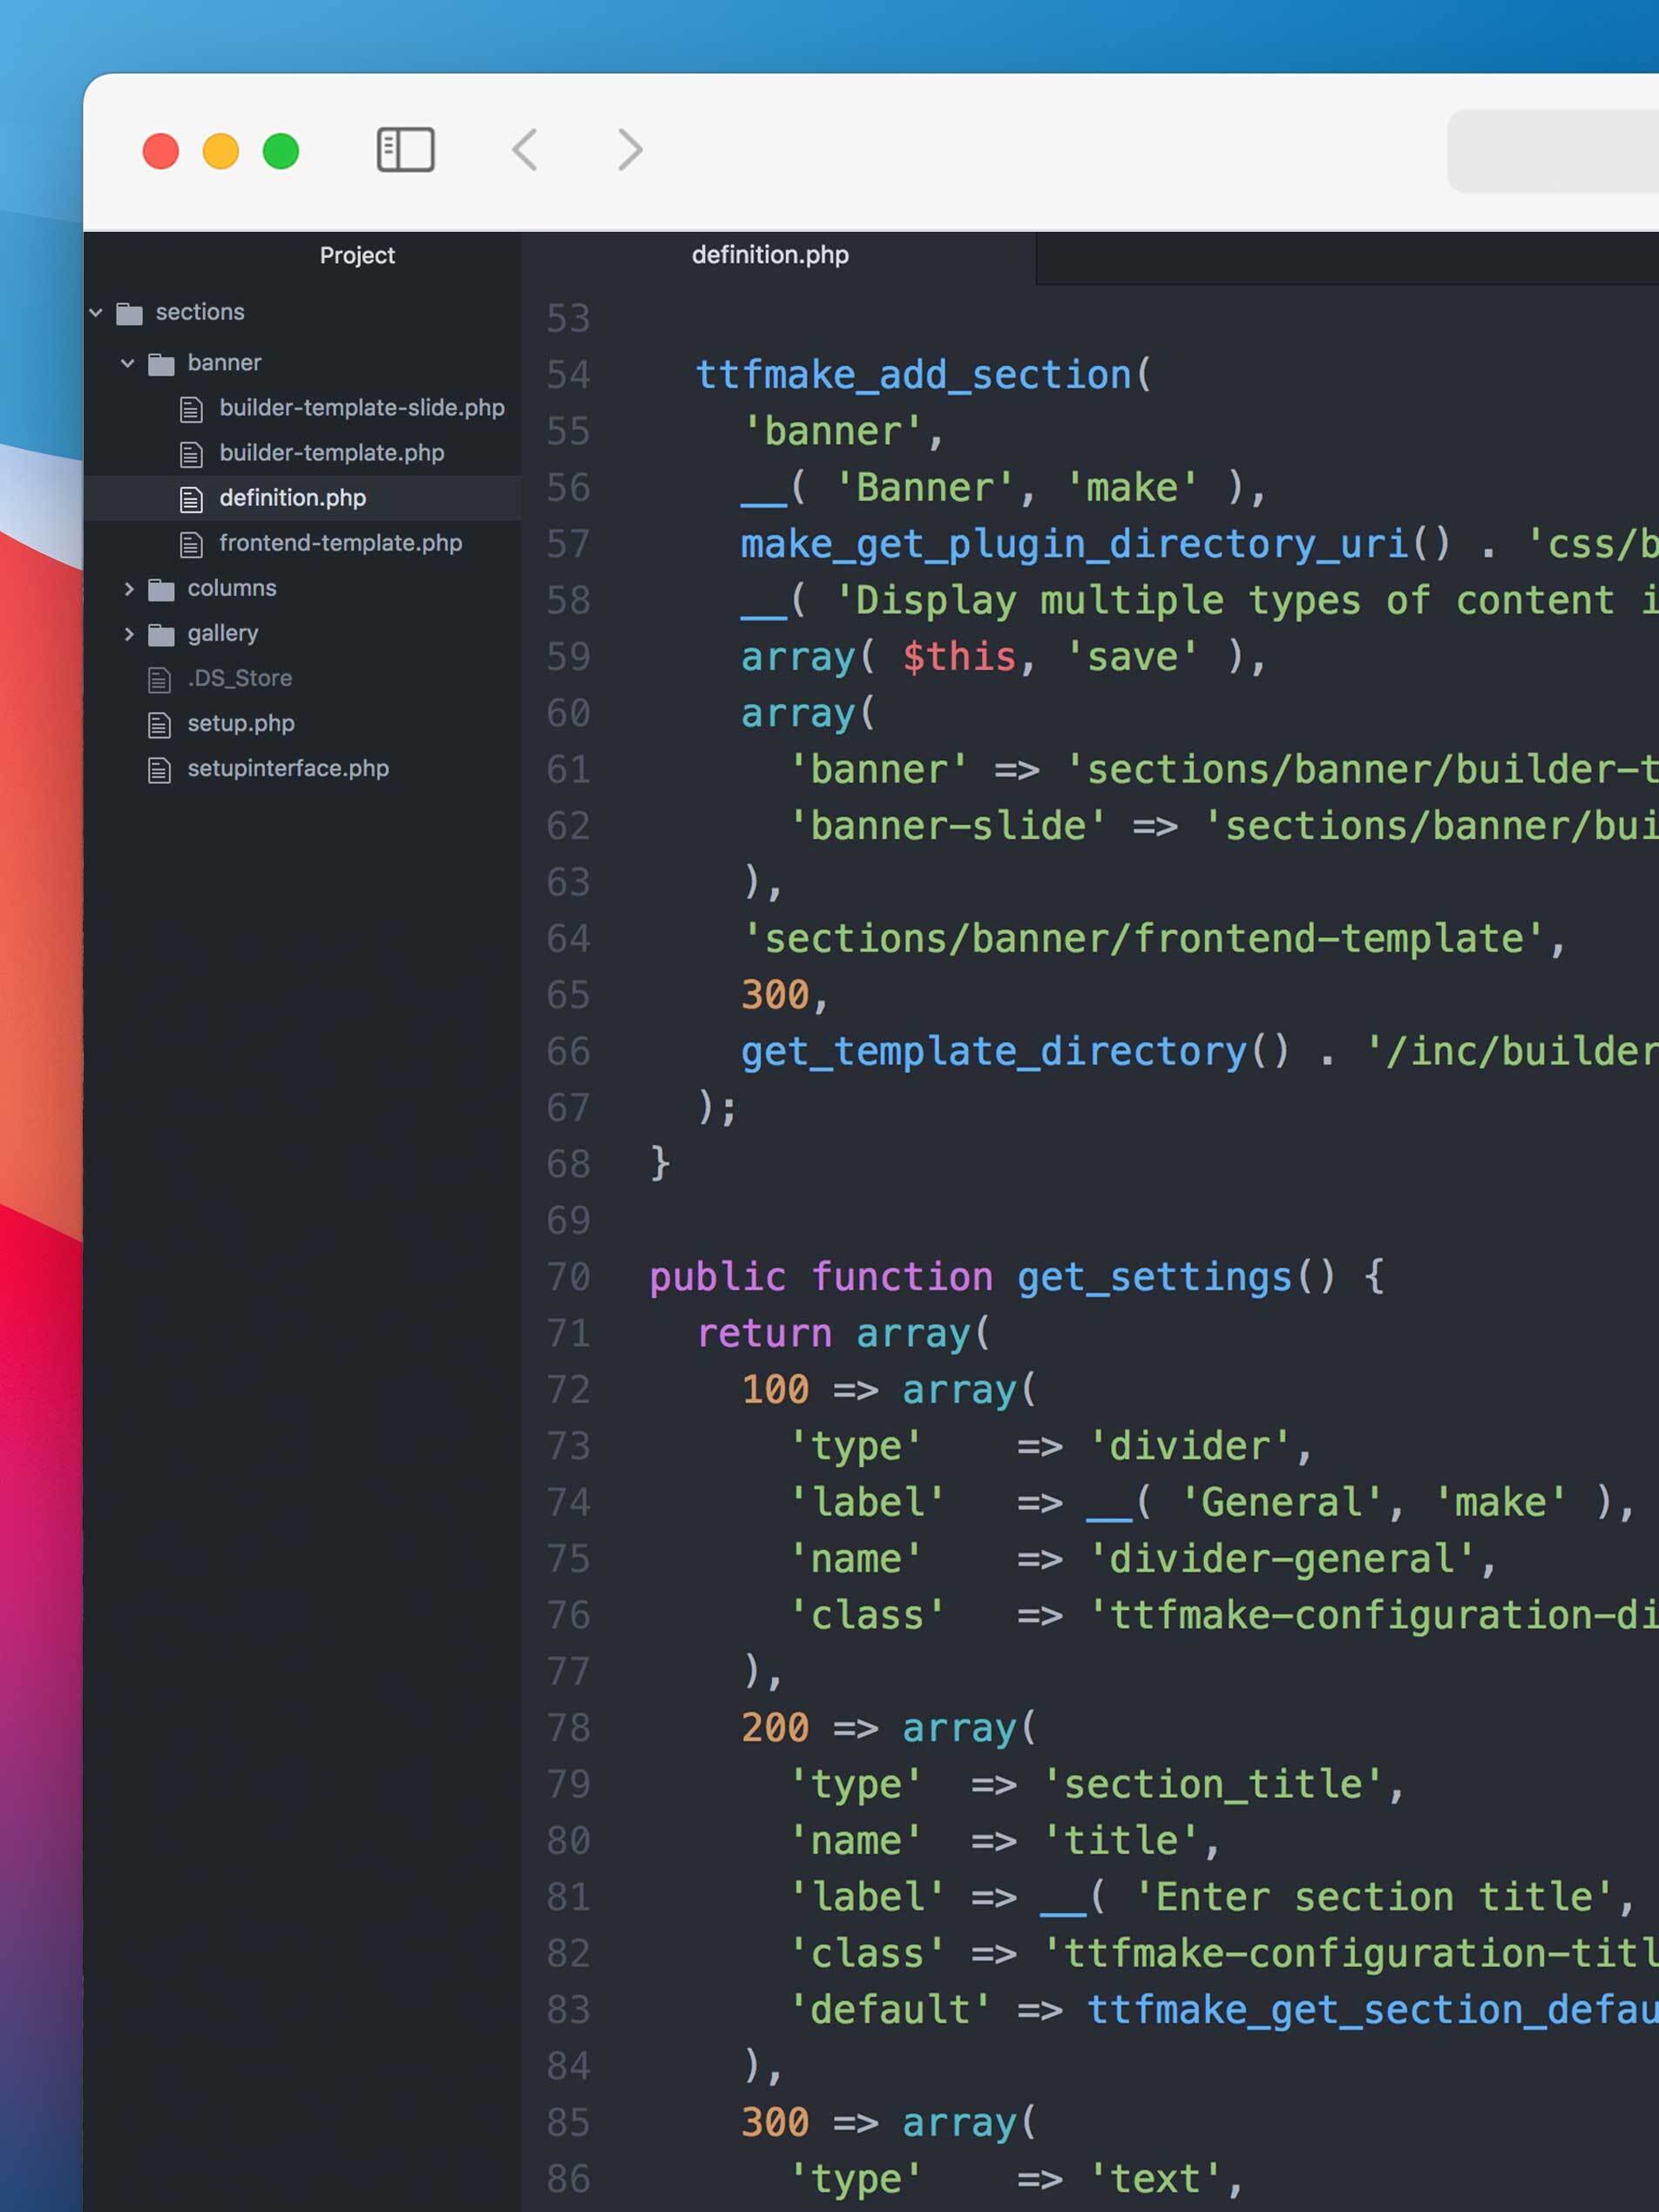Click ttfmake_add_section function call

click(x=913, y=375)
